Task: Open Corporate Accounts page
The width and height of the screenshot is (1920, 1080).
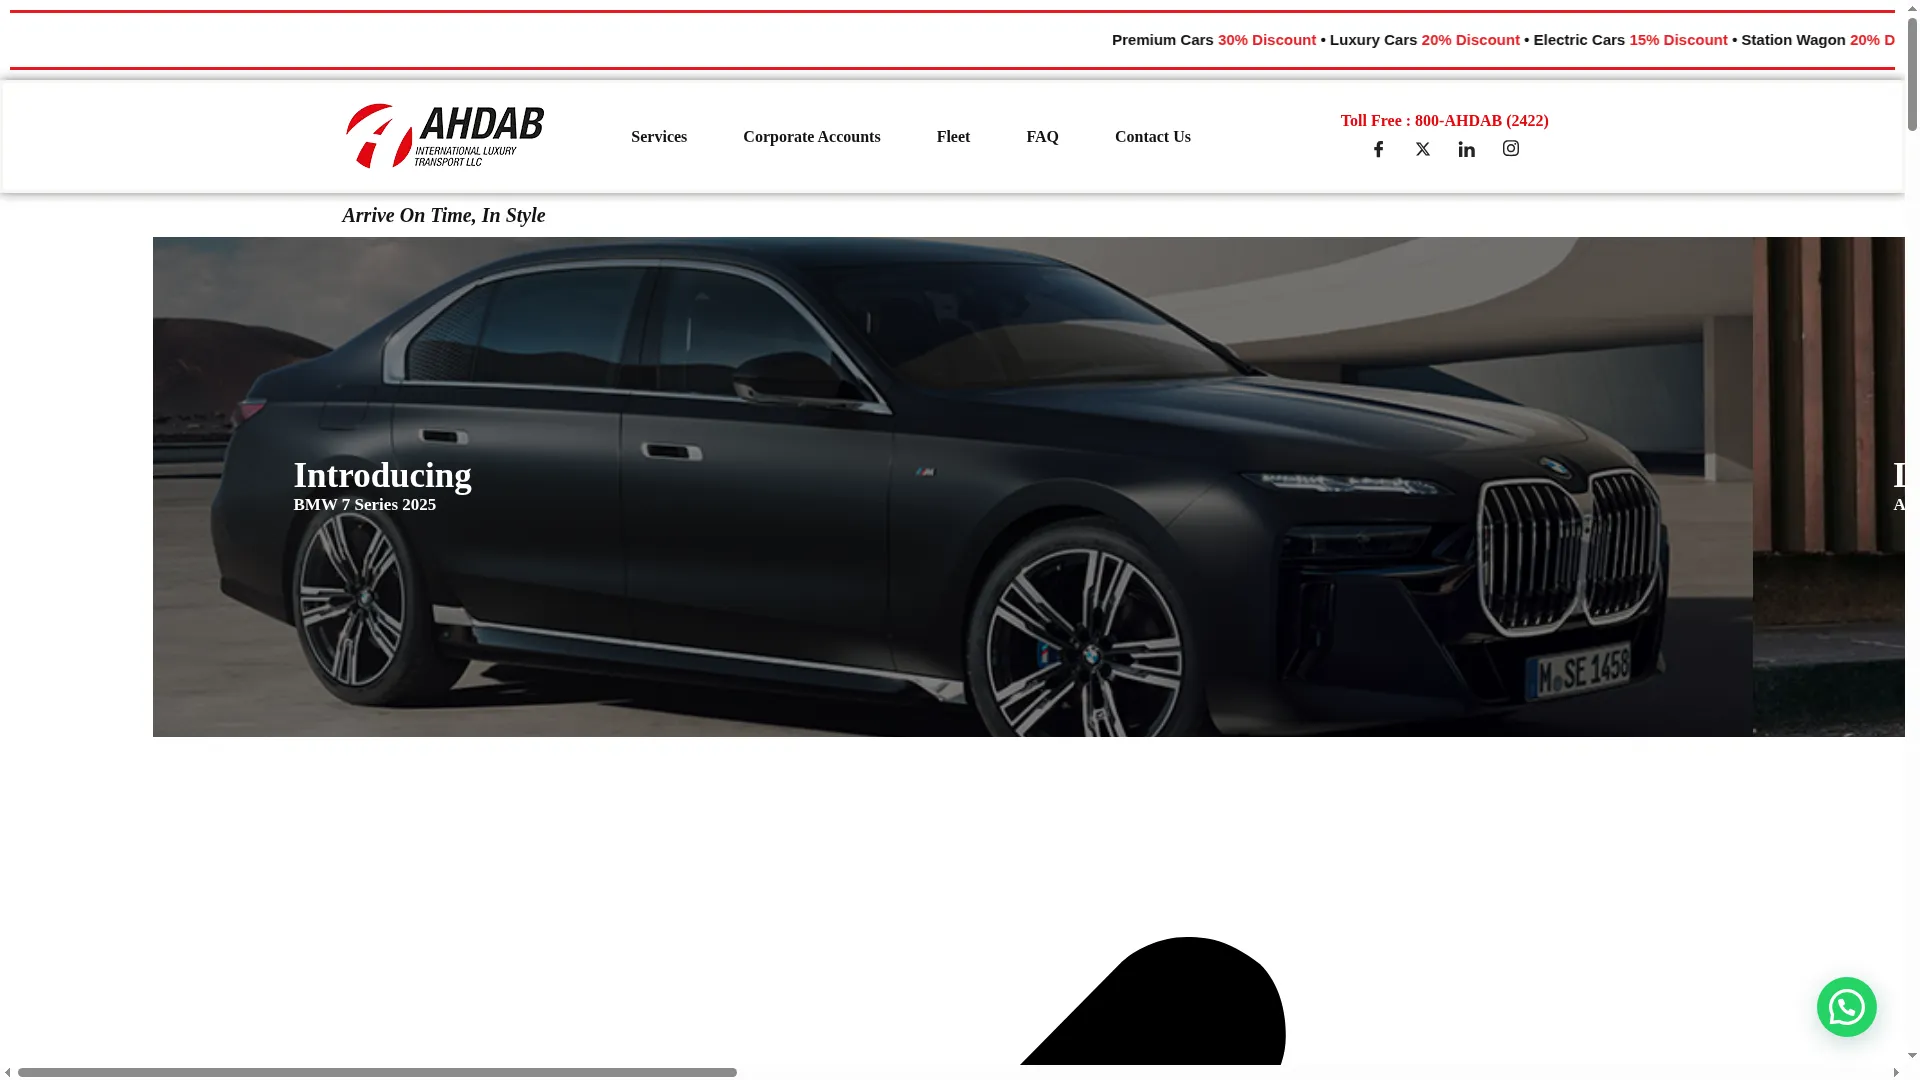Action: 811,137
